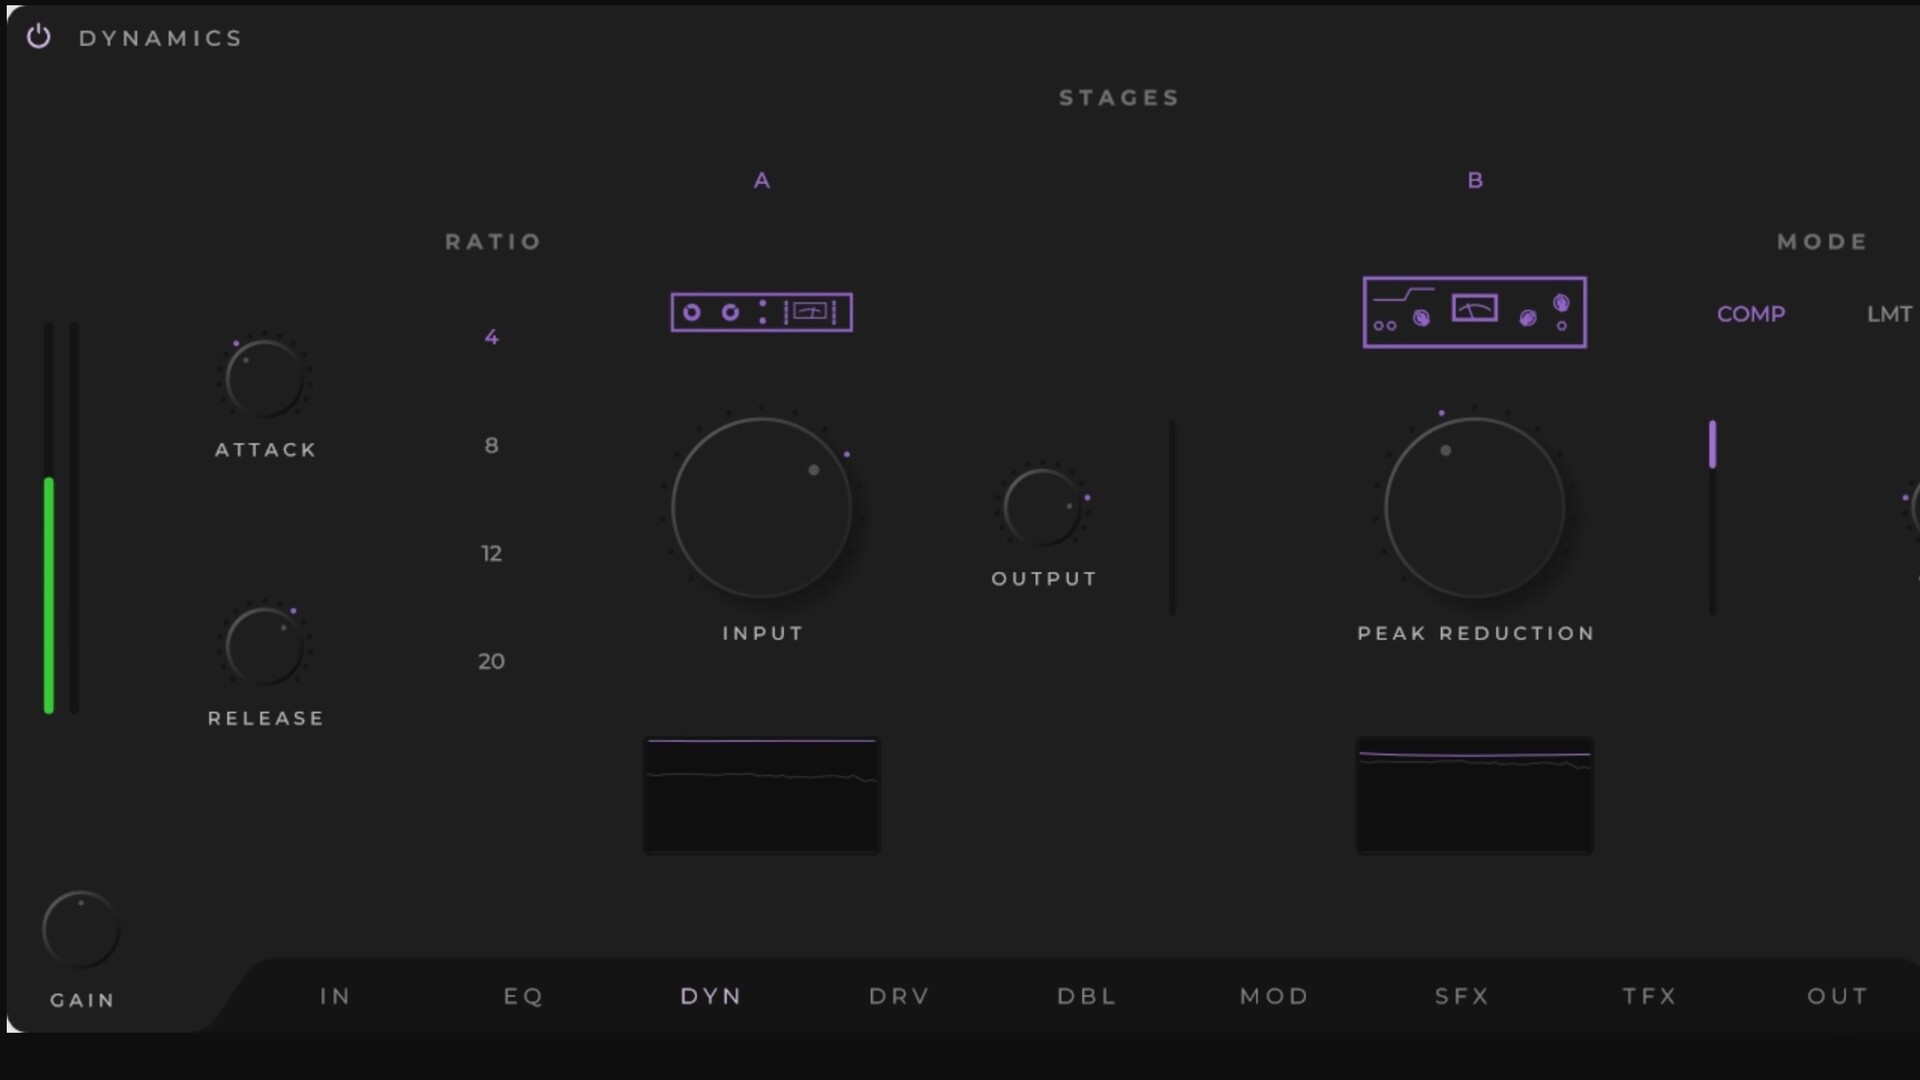Click the Release knob

264,646
